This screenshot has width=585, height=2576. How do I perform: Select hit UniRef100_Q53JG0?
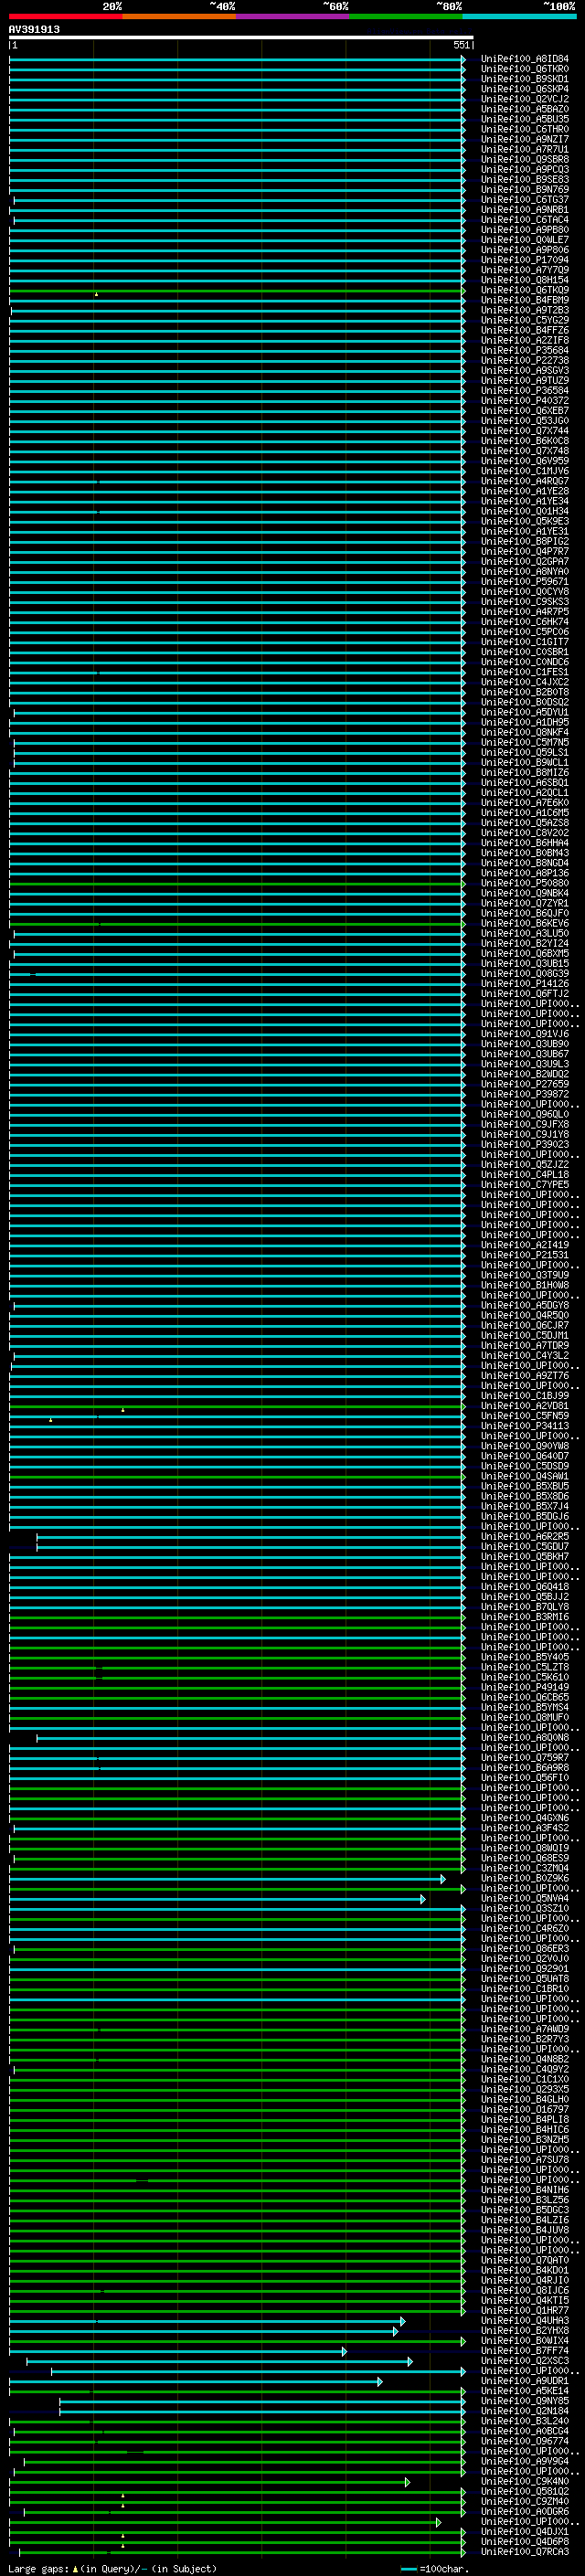click(524, 421)
